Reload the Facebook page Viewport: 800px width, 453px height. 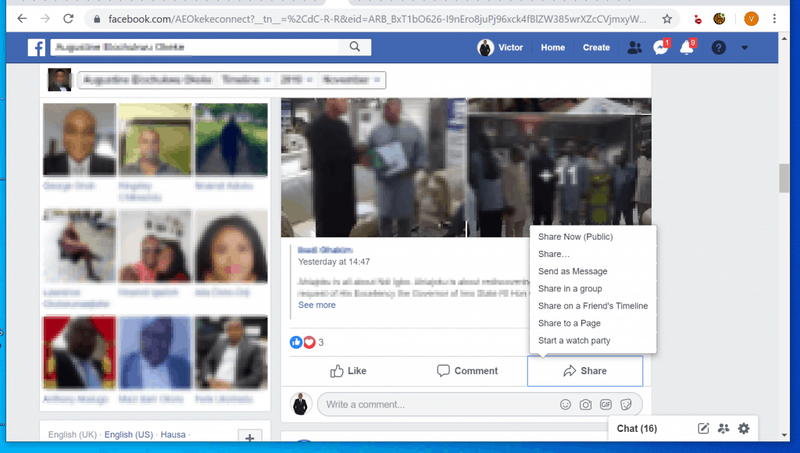pos(68,19)
